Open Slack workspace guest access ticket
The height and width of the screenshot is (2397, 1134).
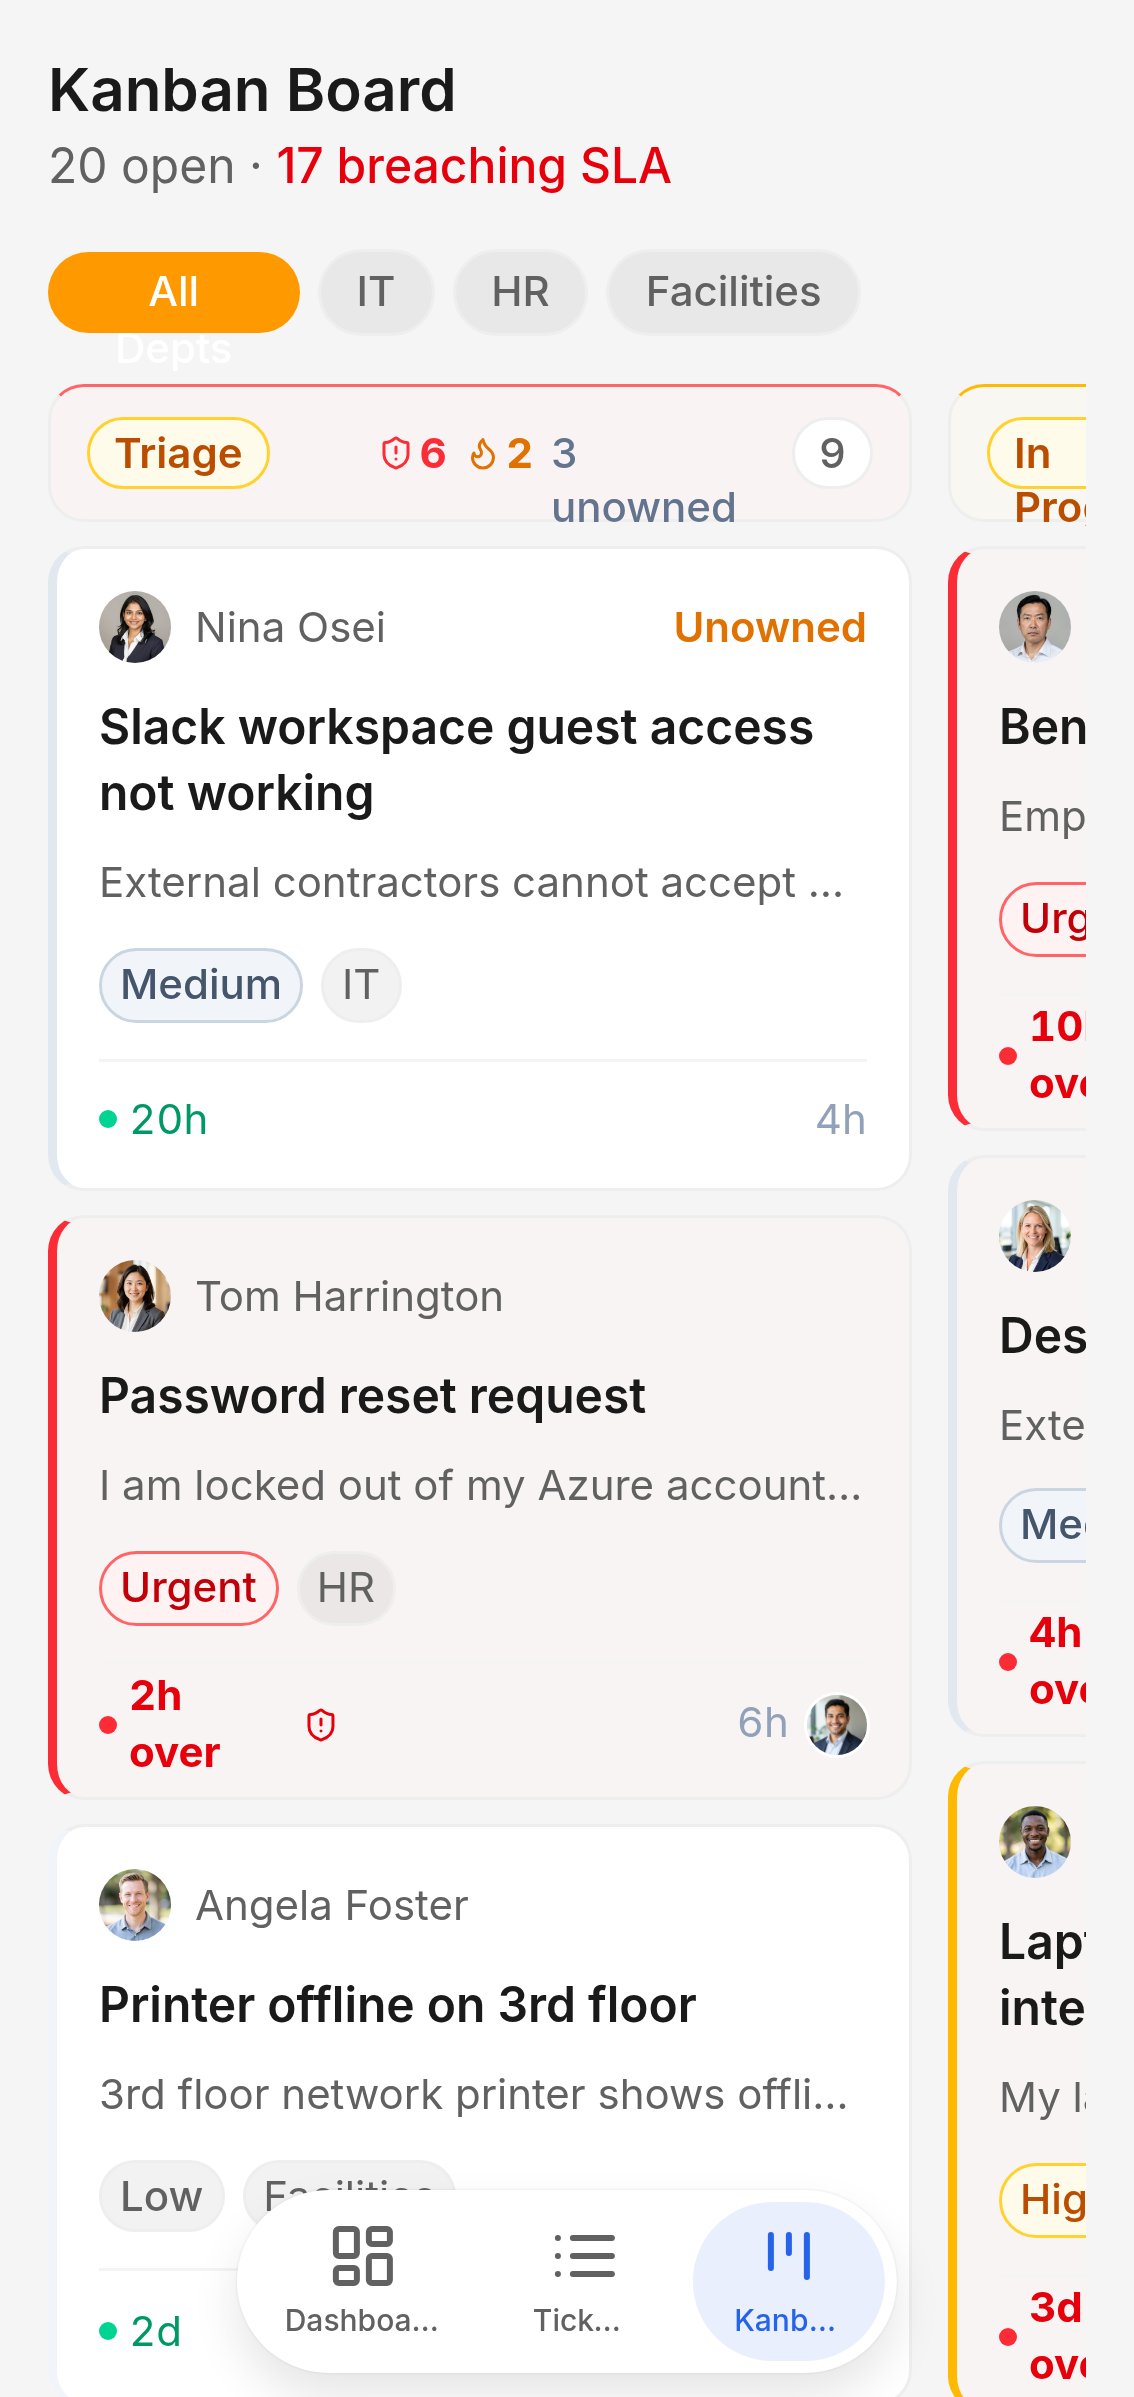click(x=457, y=760)
